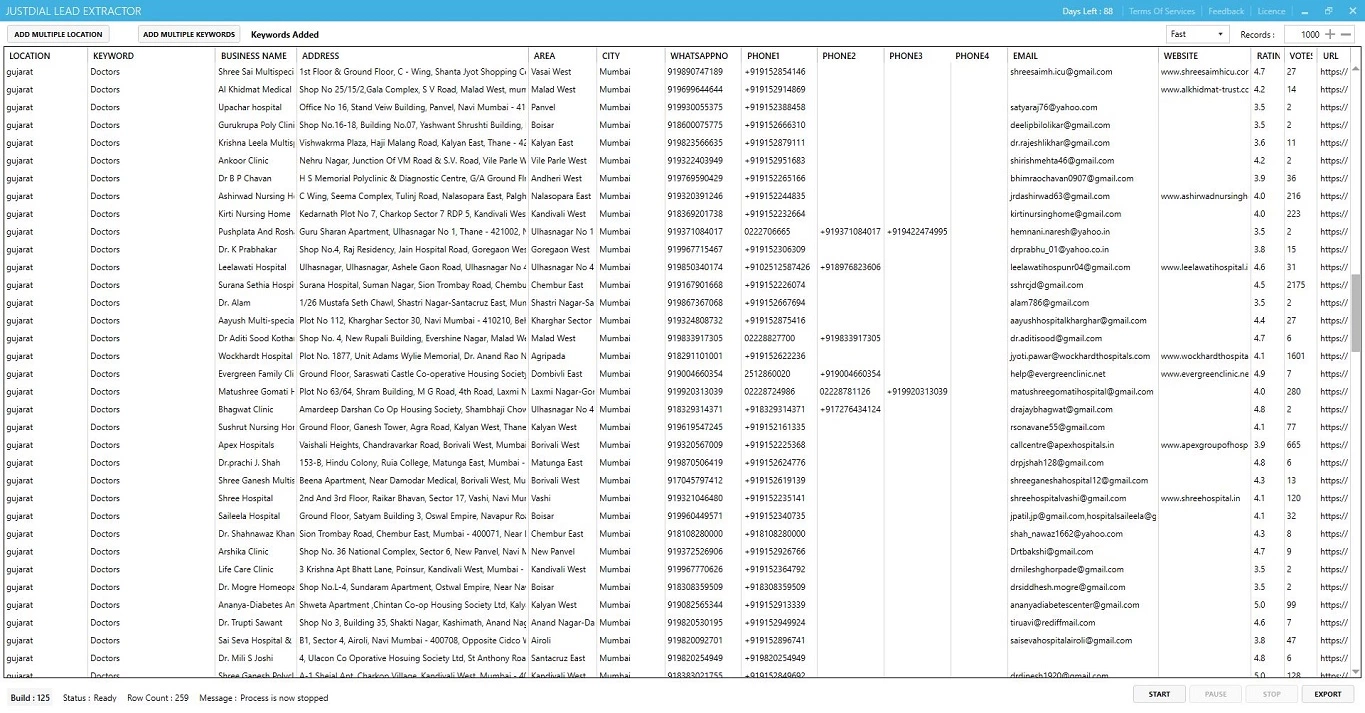Image resolution: width=1365 pixels, height=713 pixels.
Task: Click the plus icon to increase Records
Action: point(1330,34)
